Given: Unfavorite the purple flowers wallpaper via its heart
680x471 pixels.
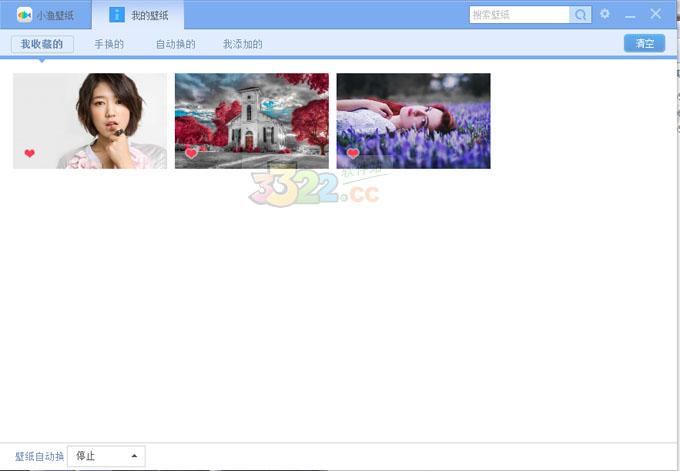Looking at the screenshot, I should point(353,153).
